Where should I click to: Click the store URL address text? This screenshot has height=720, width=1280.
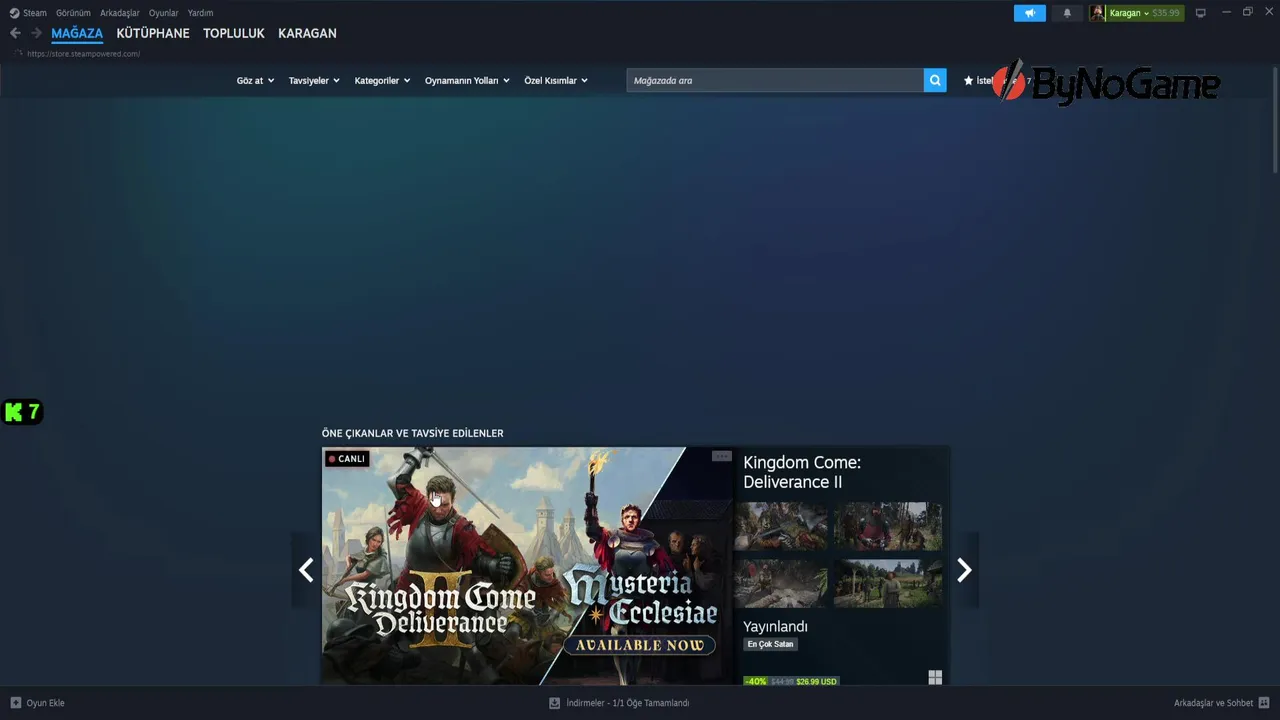(83, 54)
